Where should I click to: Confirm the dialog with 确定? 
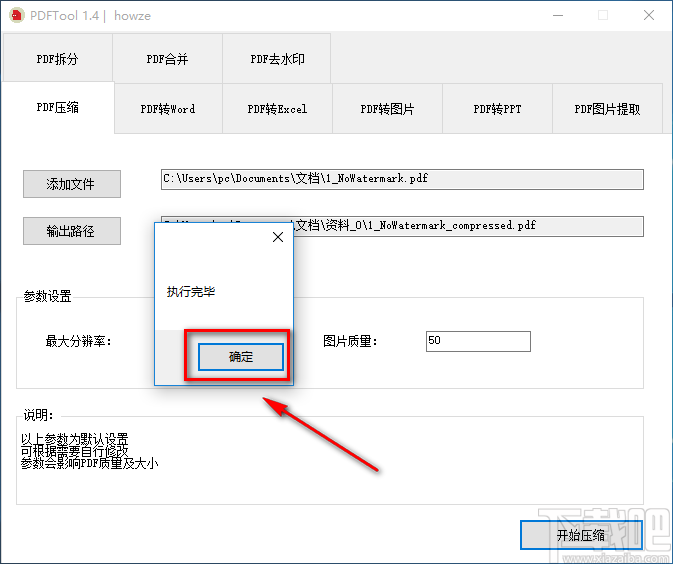click(241, 357)
